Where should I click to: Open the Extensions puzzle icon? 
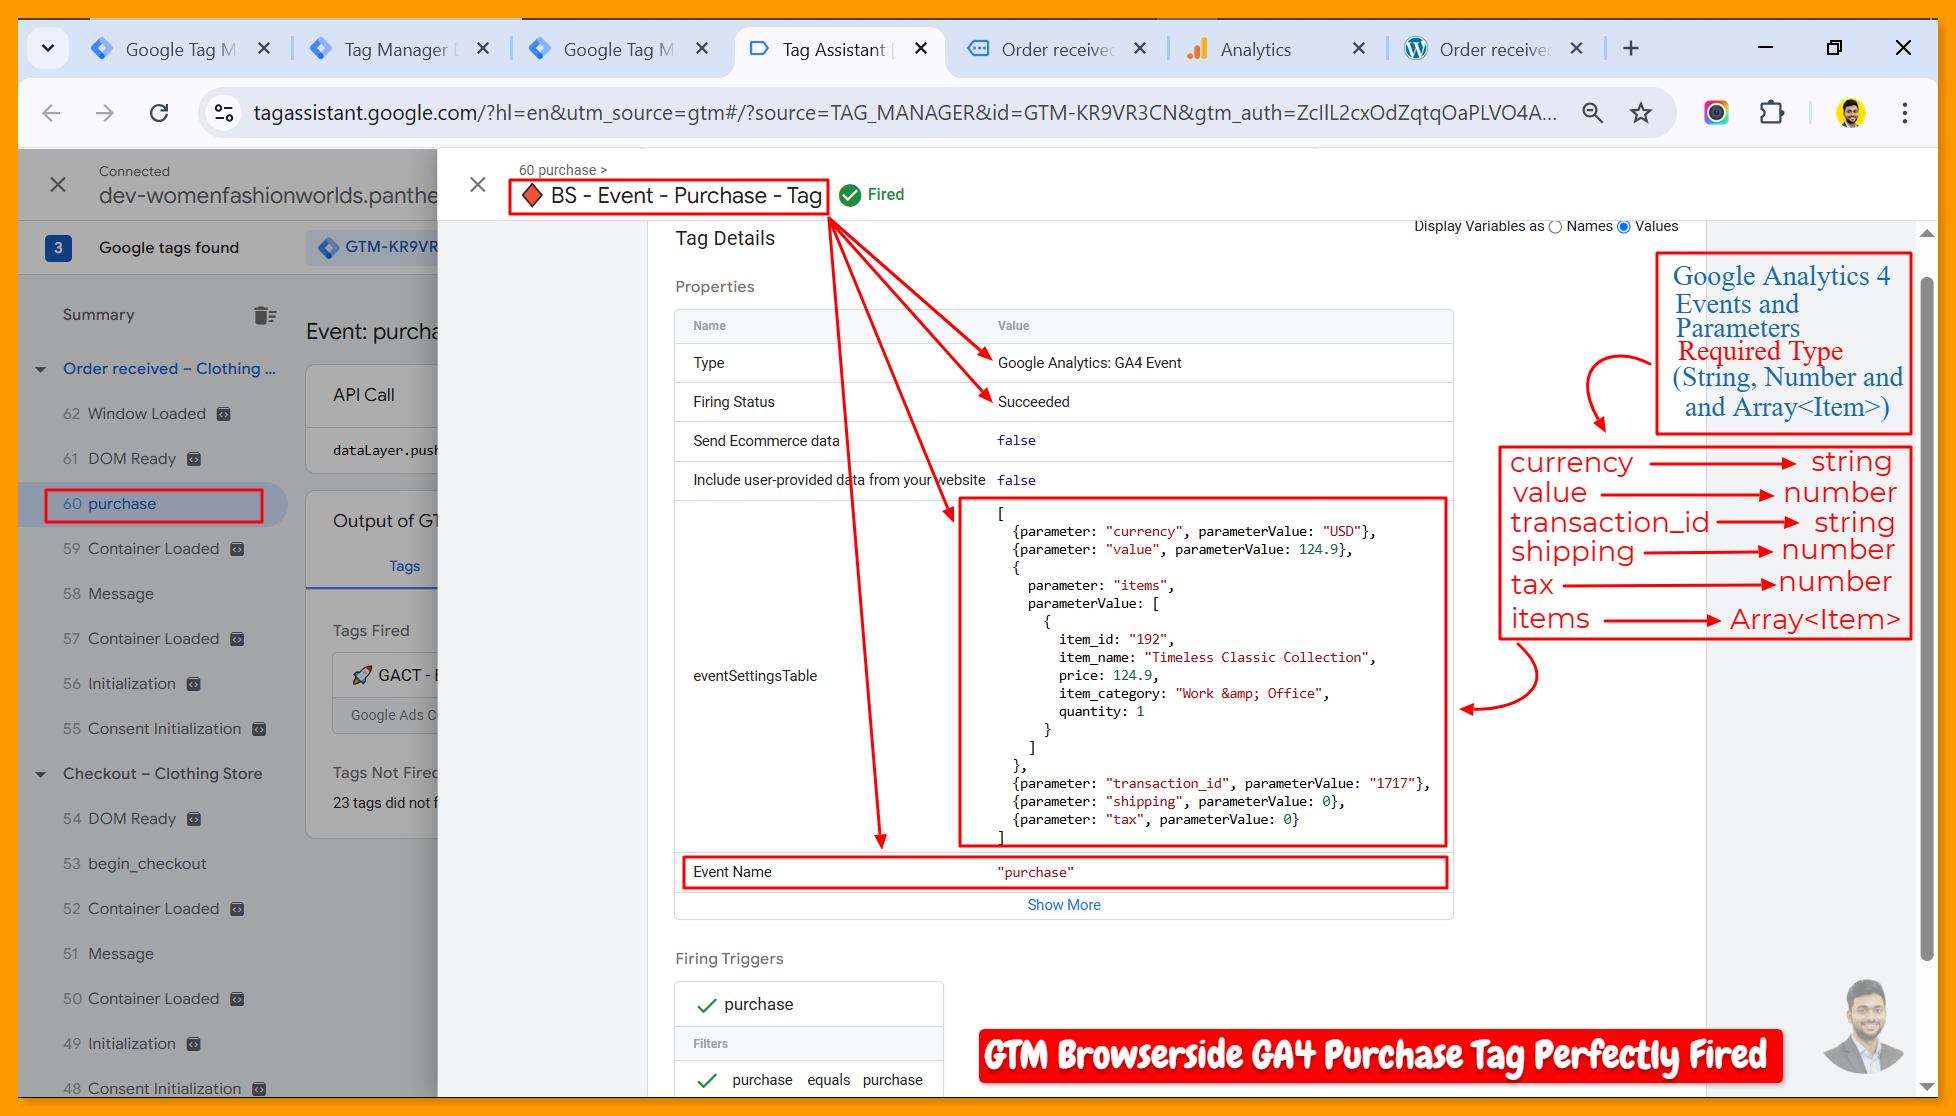pos(1771,113)
